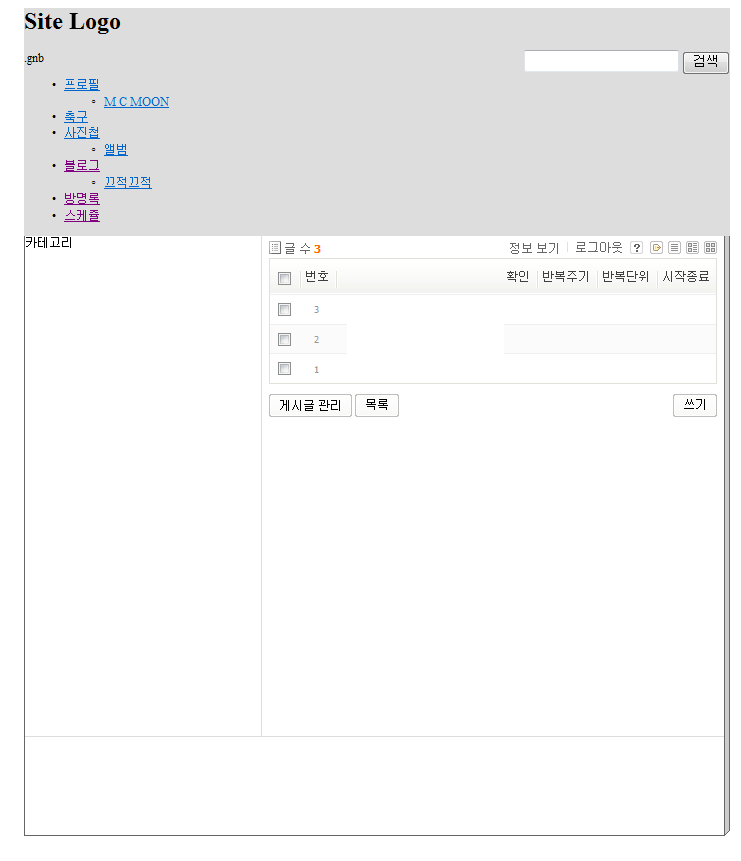Viewport: 741px width, 861px height.
Task: Click the document icon beside 글 수
Action: tap(275, 248)
